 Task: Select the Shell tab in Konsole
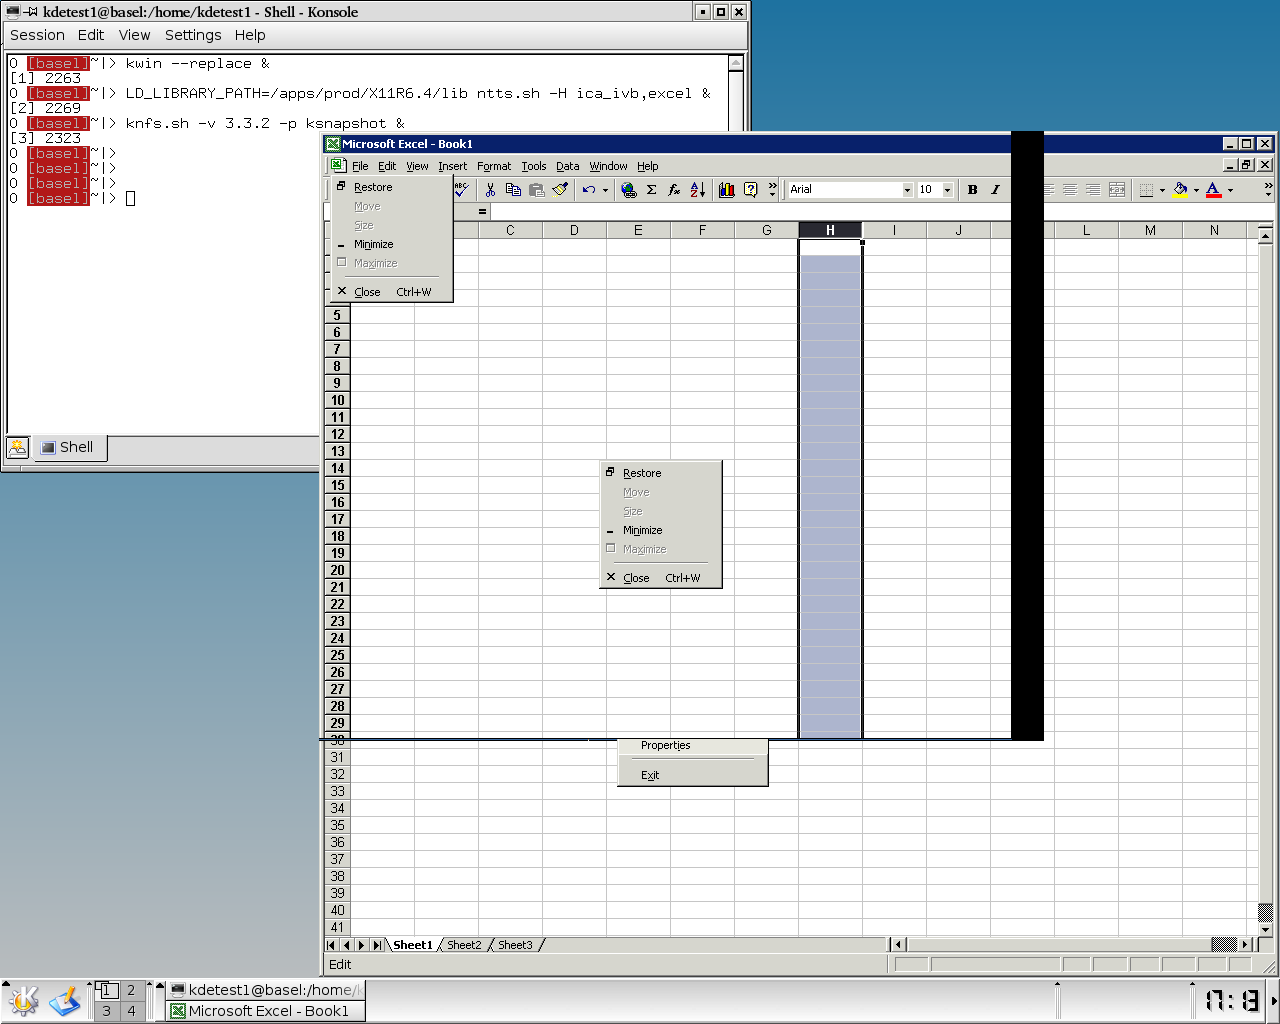tap(68, 447)
